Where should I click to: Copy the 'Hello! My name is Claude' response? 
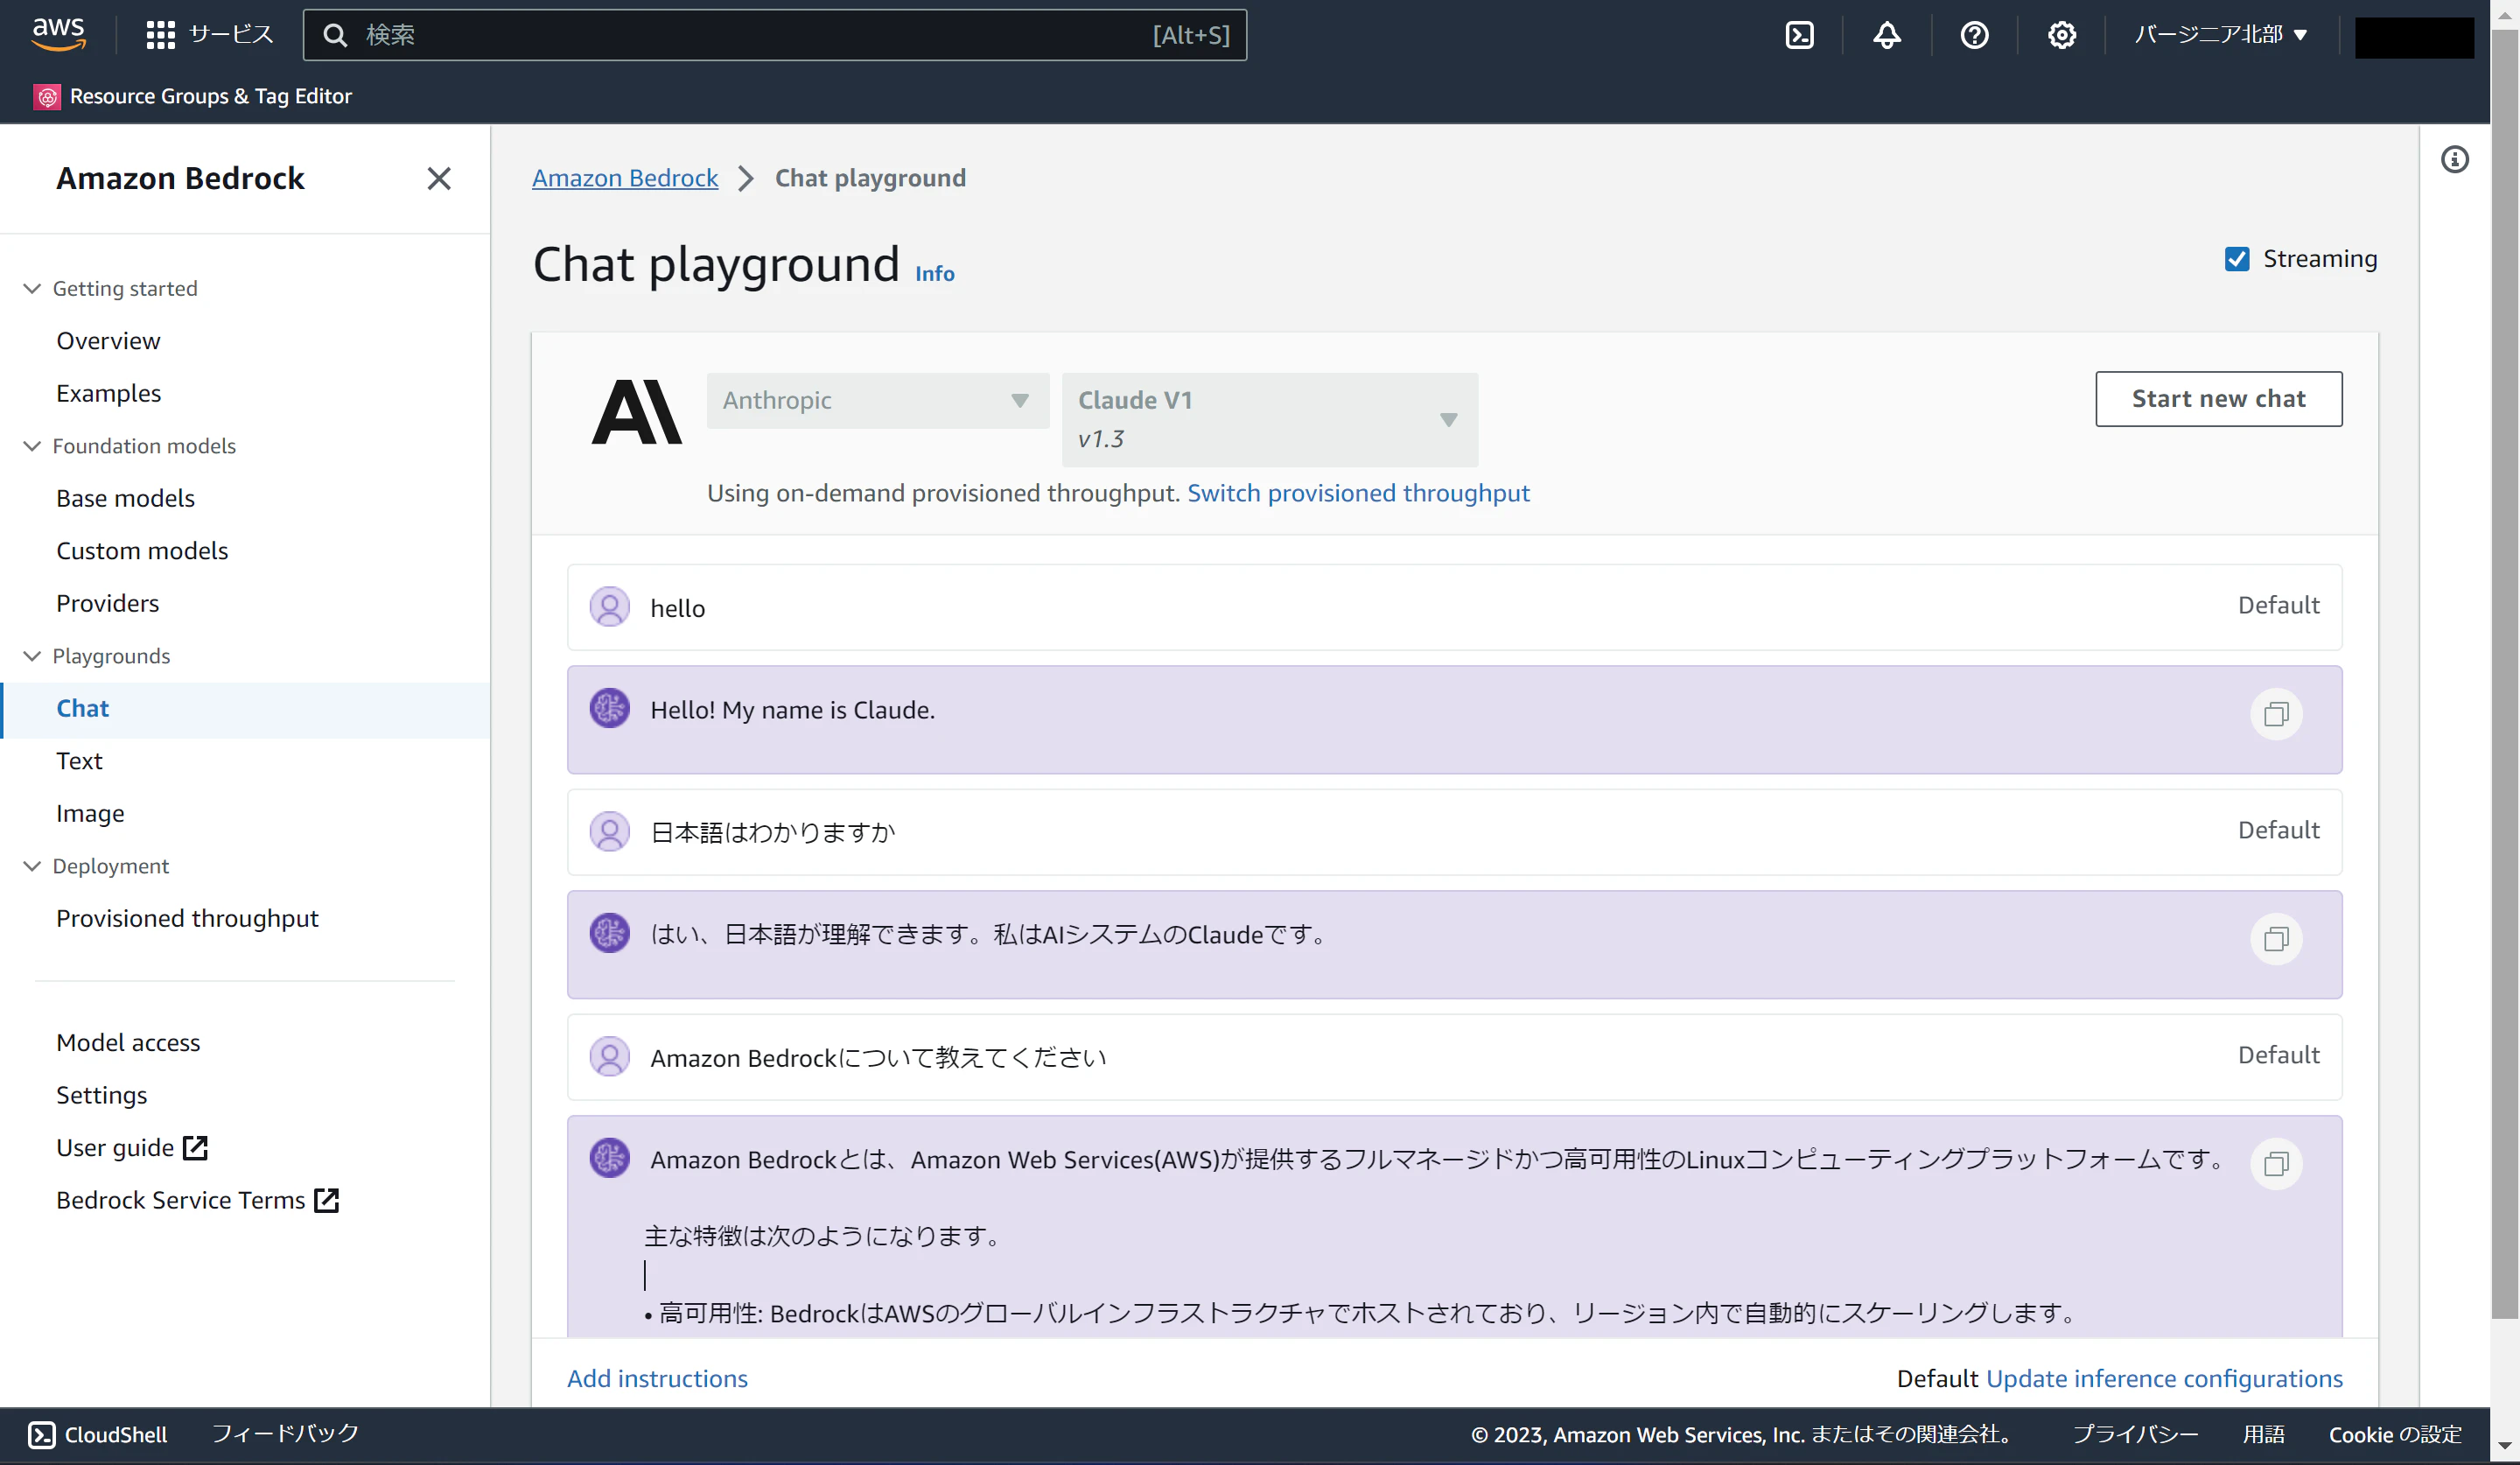click(2276, 714)
